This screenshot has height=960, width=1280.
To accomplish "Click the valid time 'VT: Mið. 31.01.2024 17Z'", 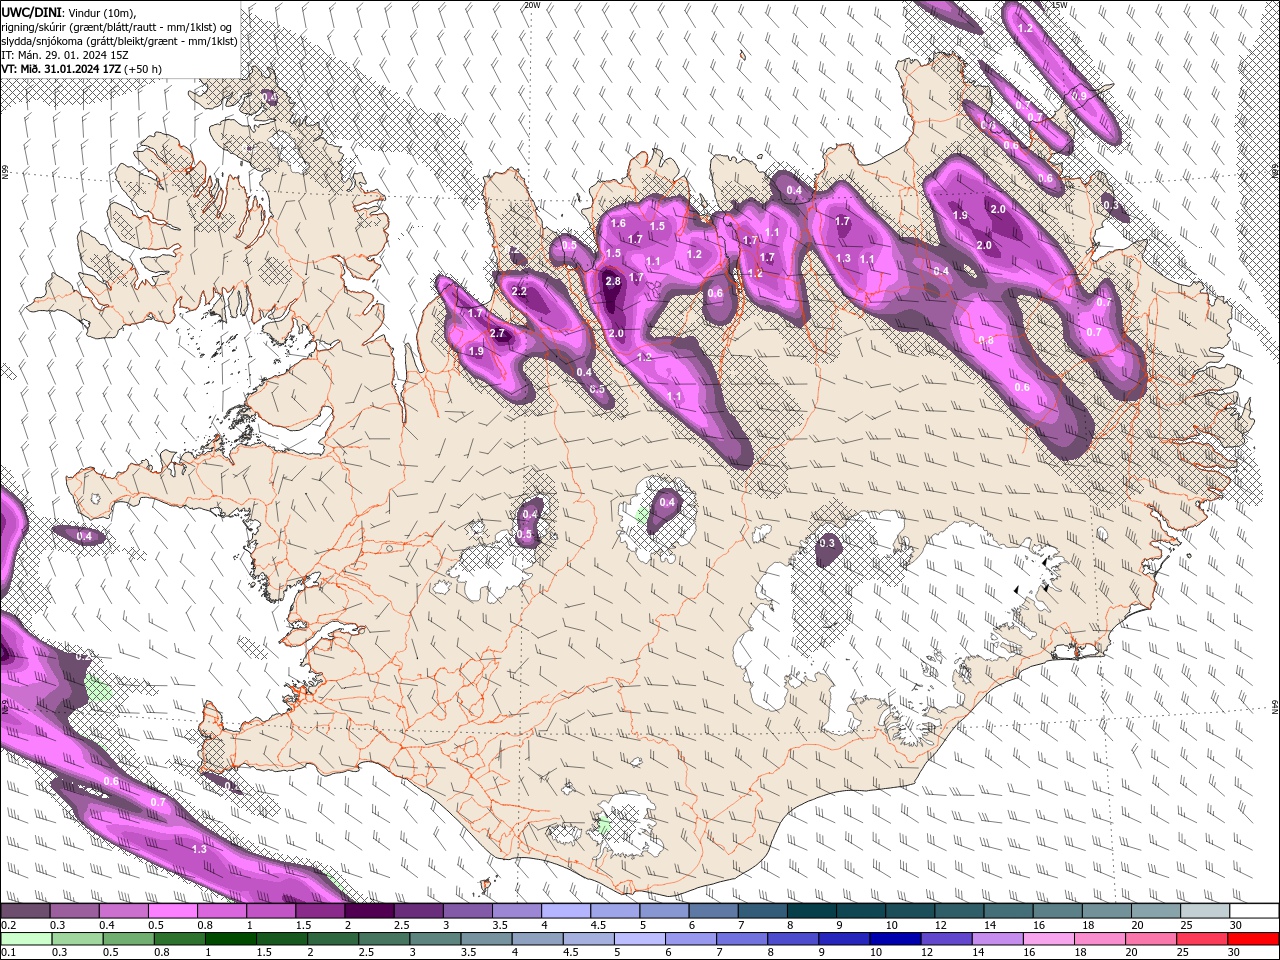I will point(61,69).
